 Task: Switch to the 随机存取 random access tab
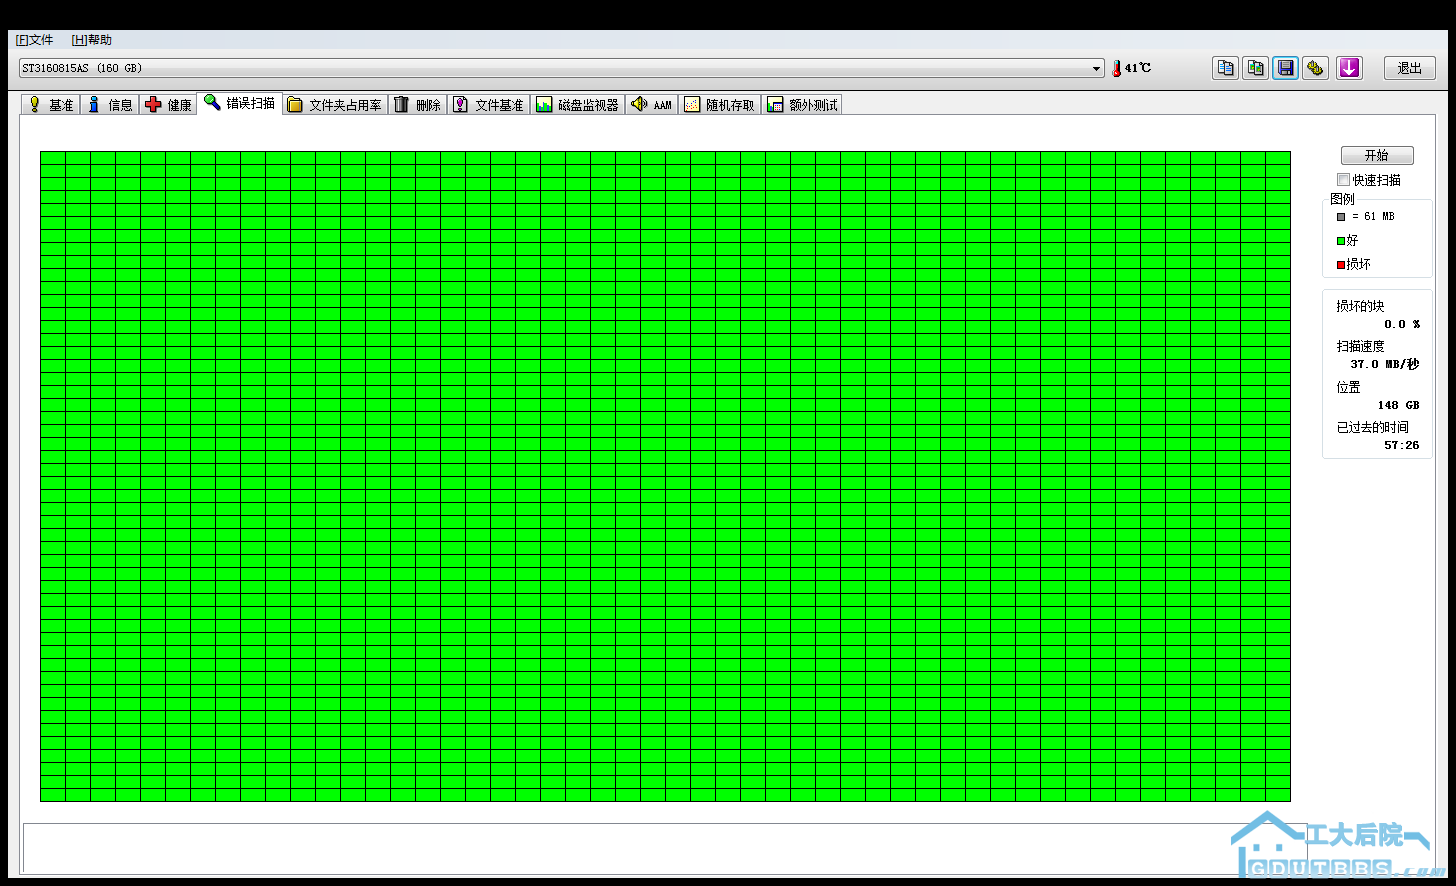coord(720,105)
